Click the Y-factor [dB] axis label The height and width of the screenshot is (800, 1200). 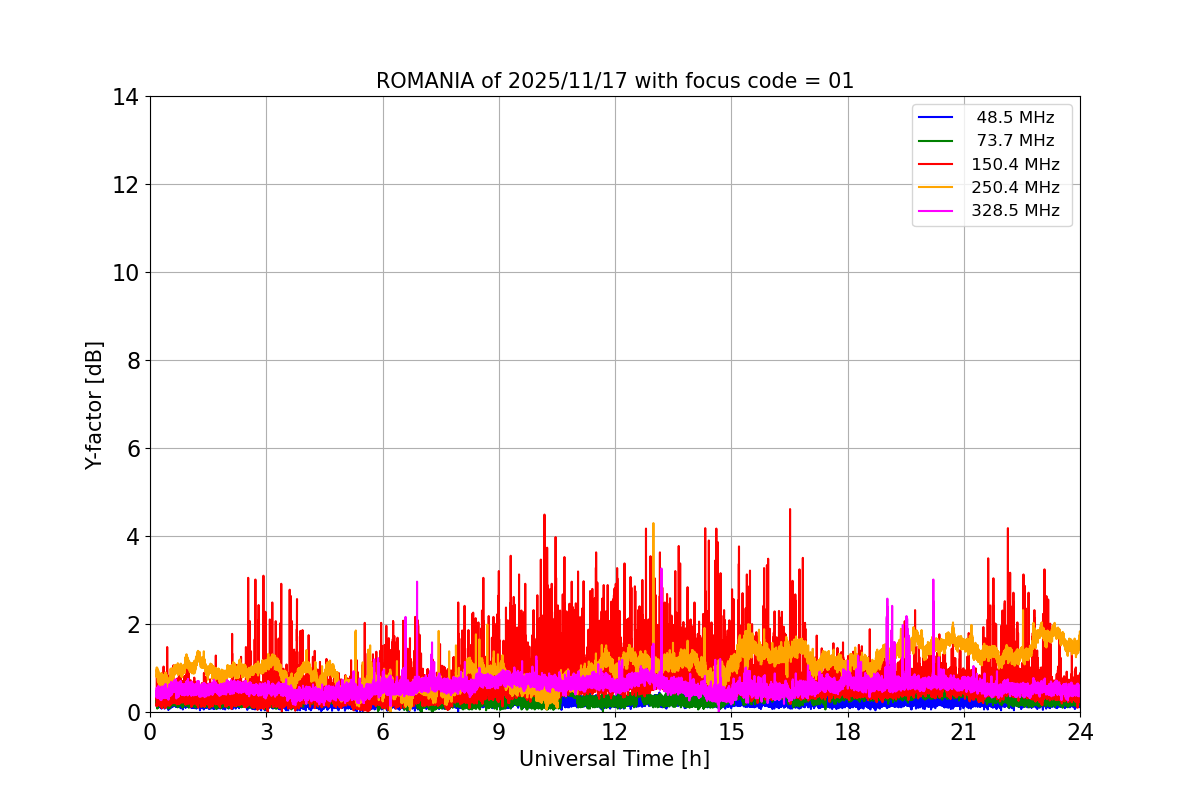tap(94, 405)
